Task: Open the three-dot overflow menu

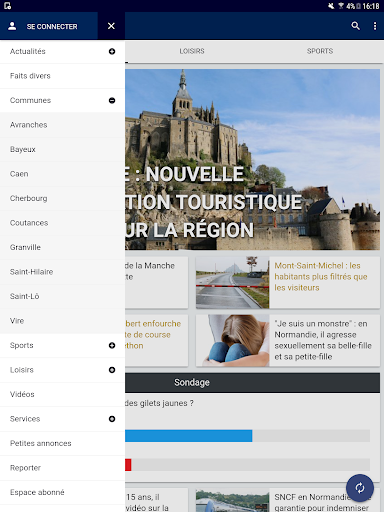Action: pos(375,26)
